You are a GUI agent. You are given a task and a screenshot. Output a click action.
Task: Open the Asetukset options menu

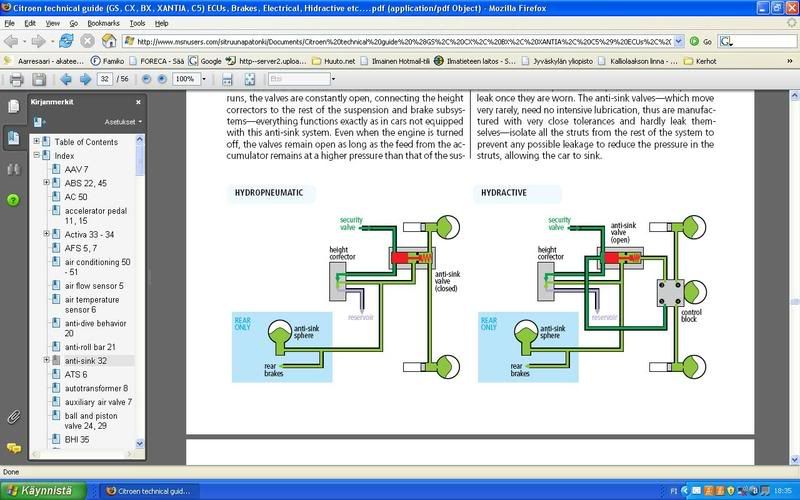coord(124,122)
